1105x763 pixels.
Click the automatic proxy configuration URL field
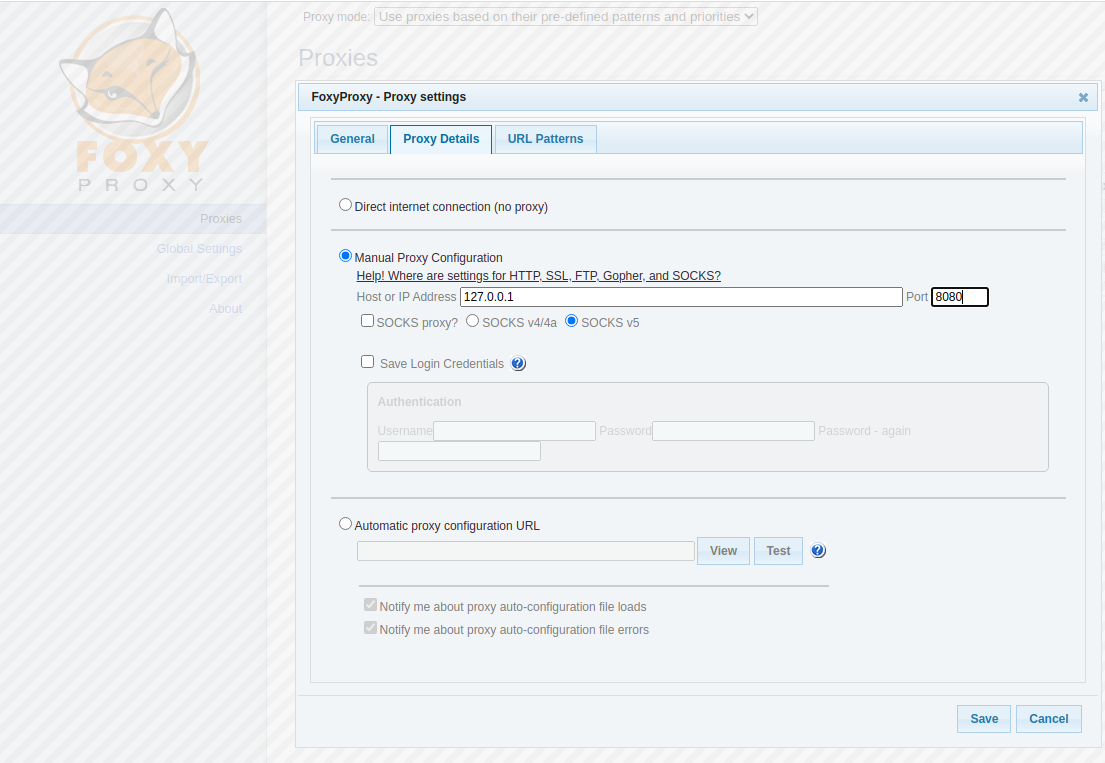pos(526,551)
